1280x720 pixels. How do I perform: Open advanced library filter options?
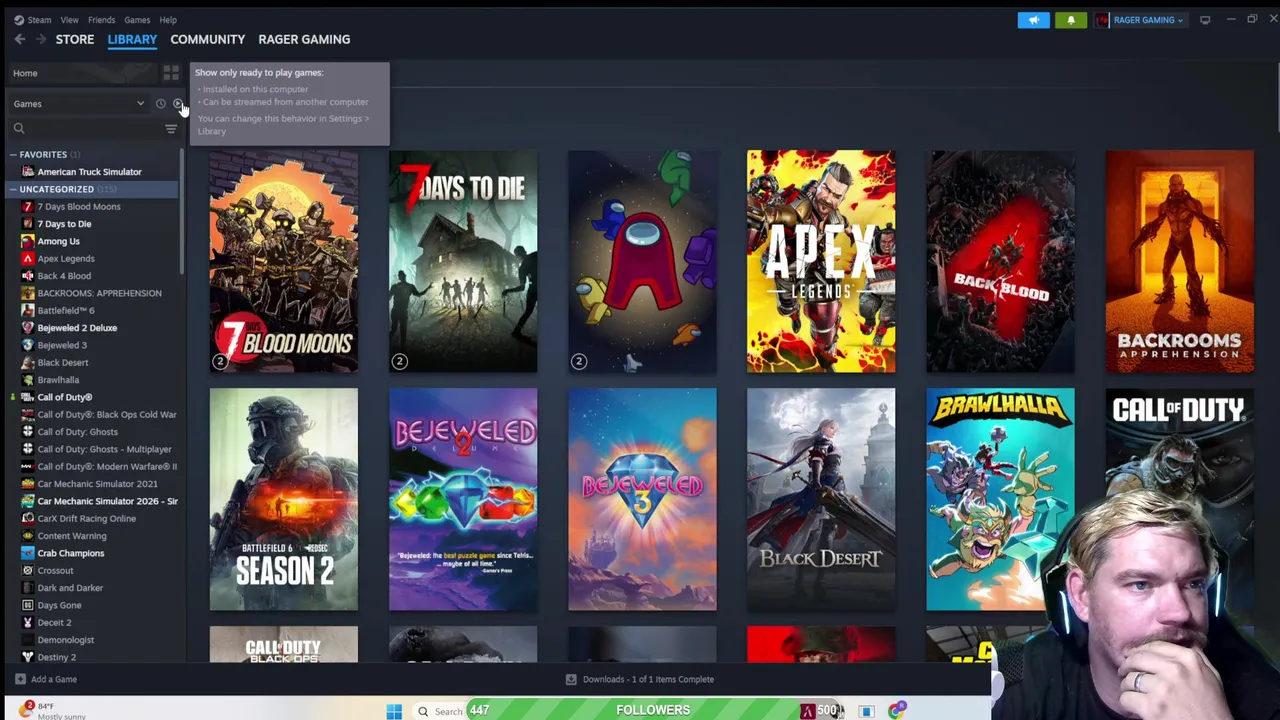[x=171, y=128]
